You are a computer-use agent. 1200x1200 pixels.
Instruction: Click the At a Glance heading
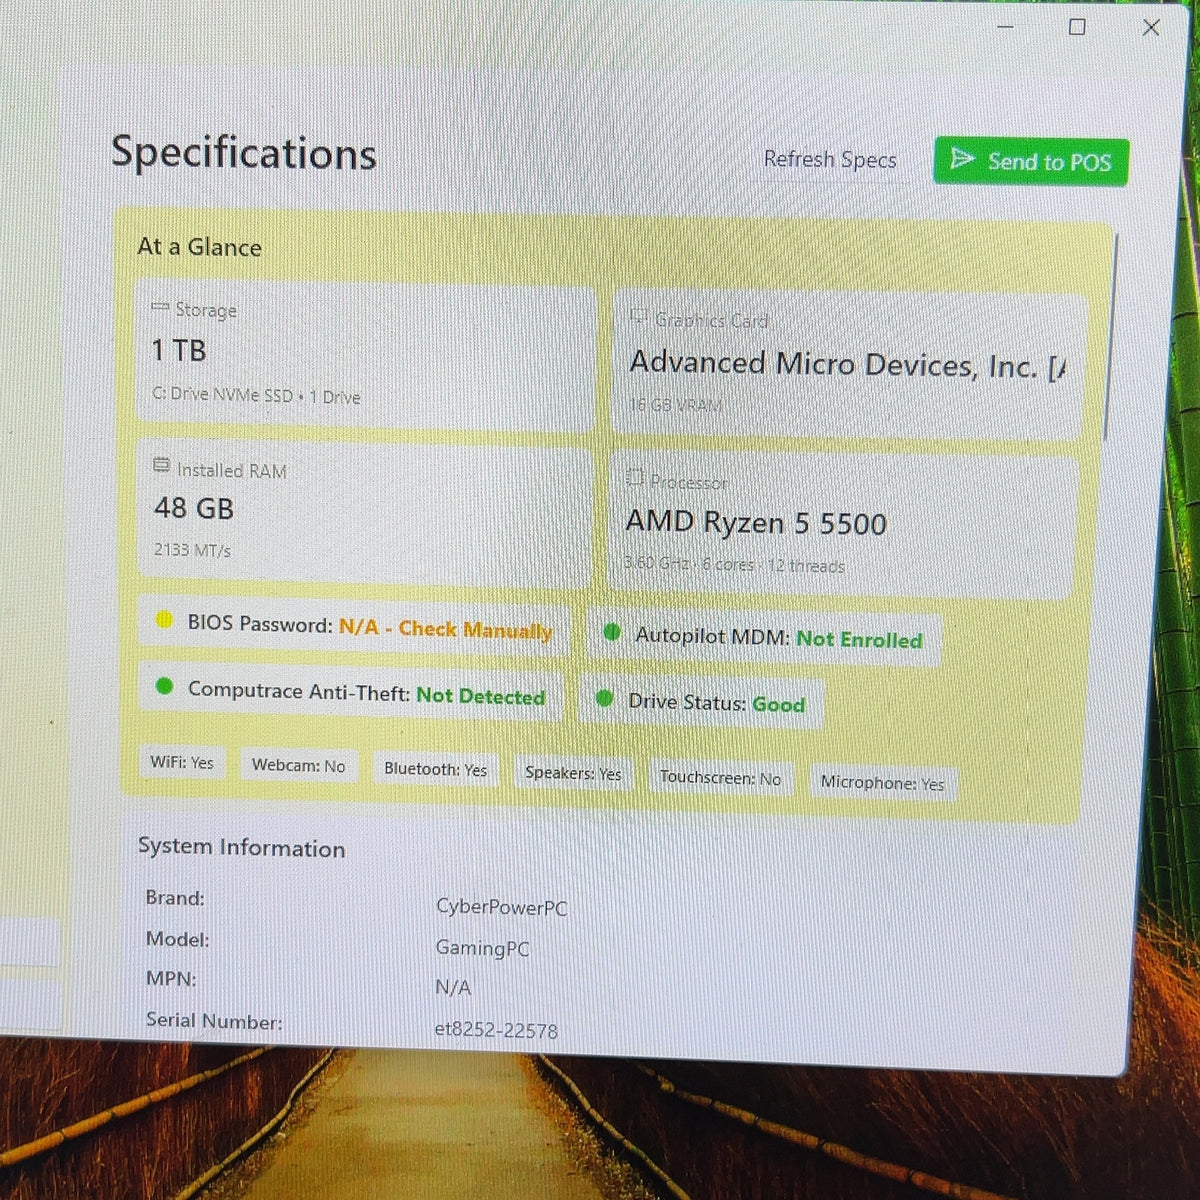(199, 246)
